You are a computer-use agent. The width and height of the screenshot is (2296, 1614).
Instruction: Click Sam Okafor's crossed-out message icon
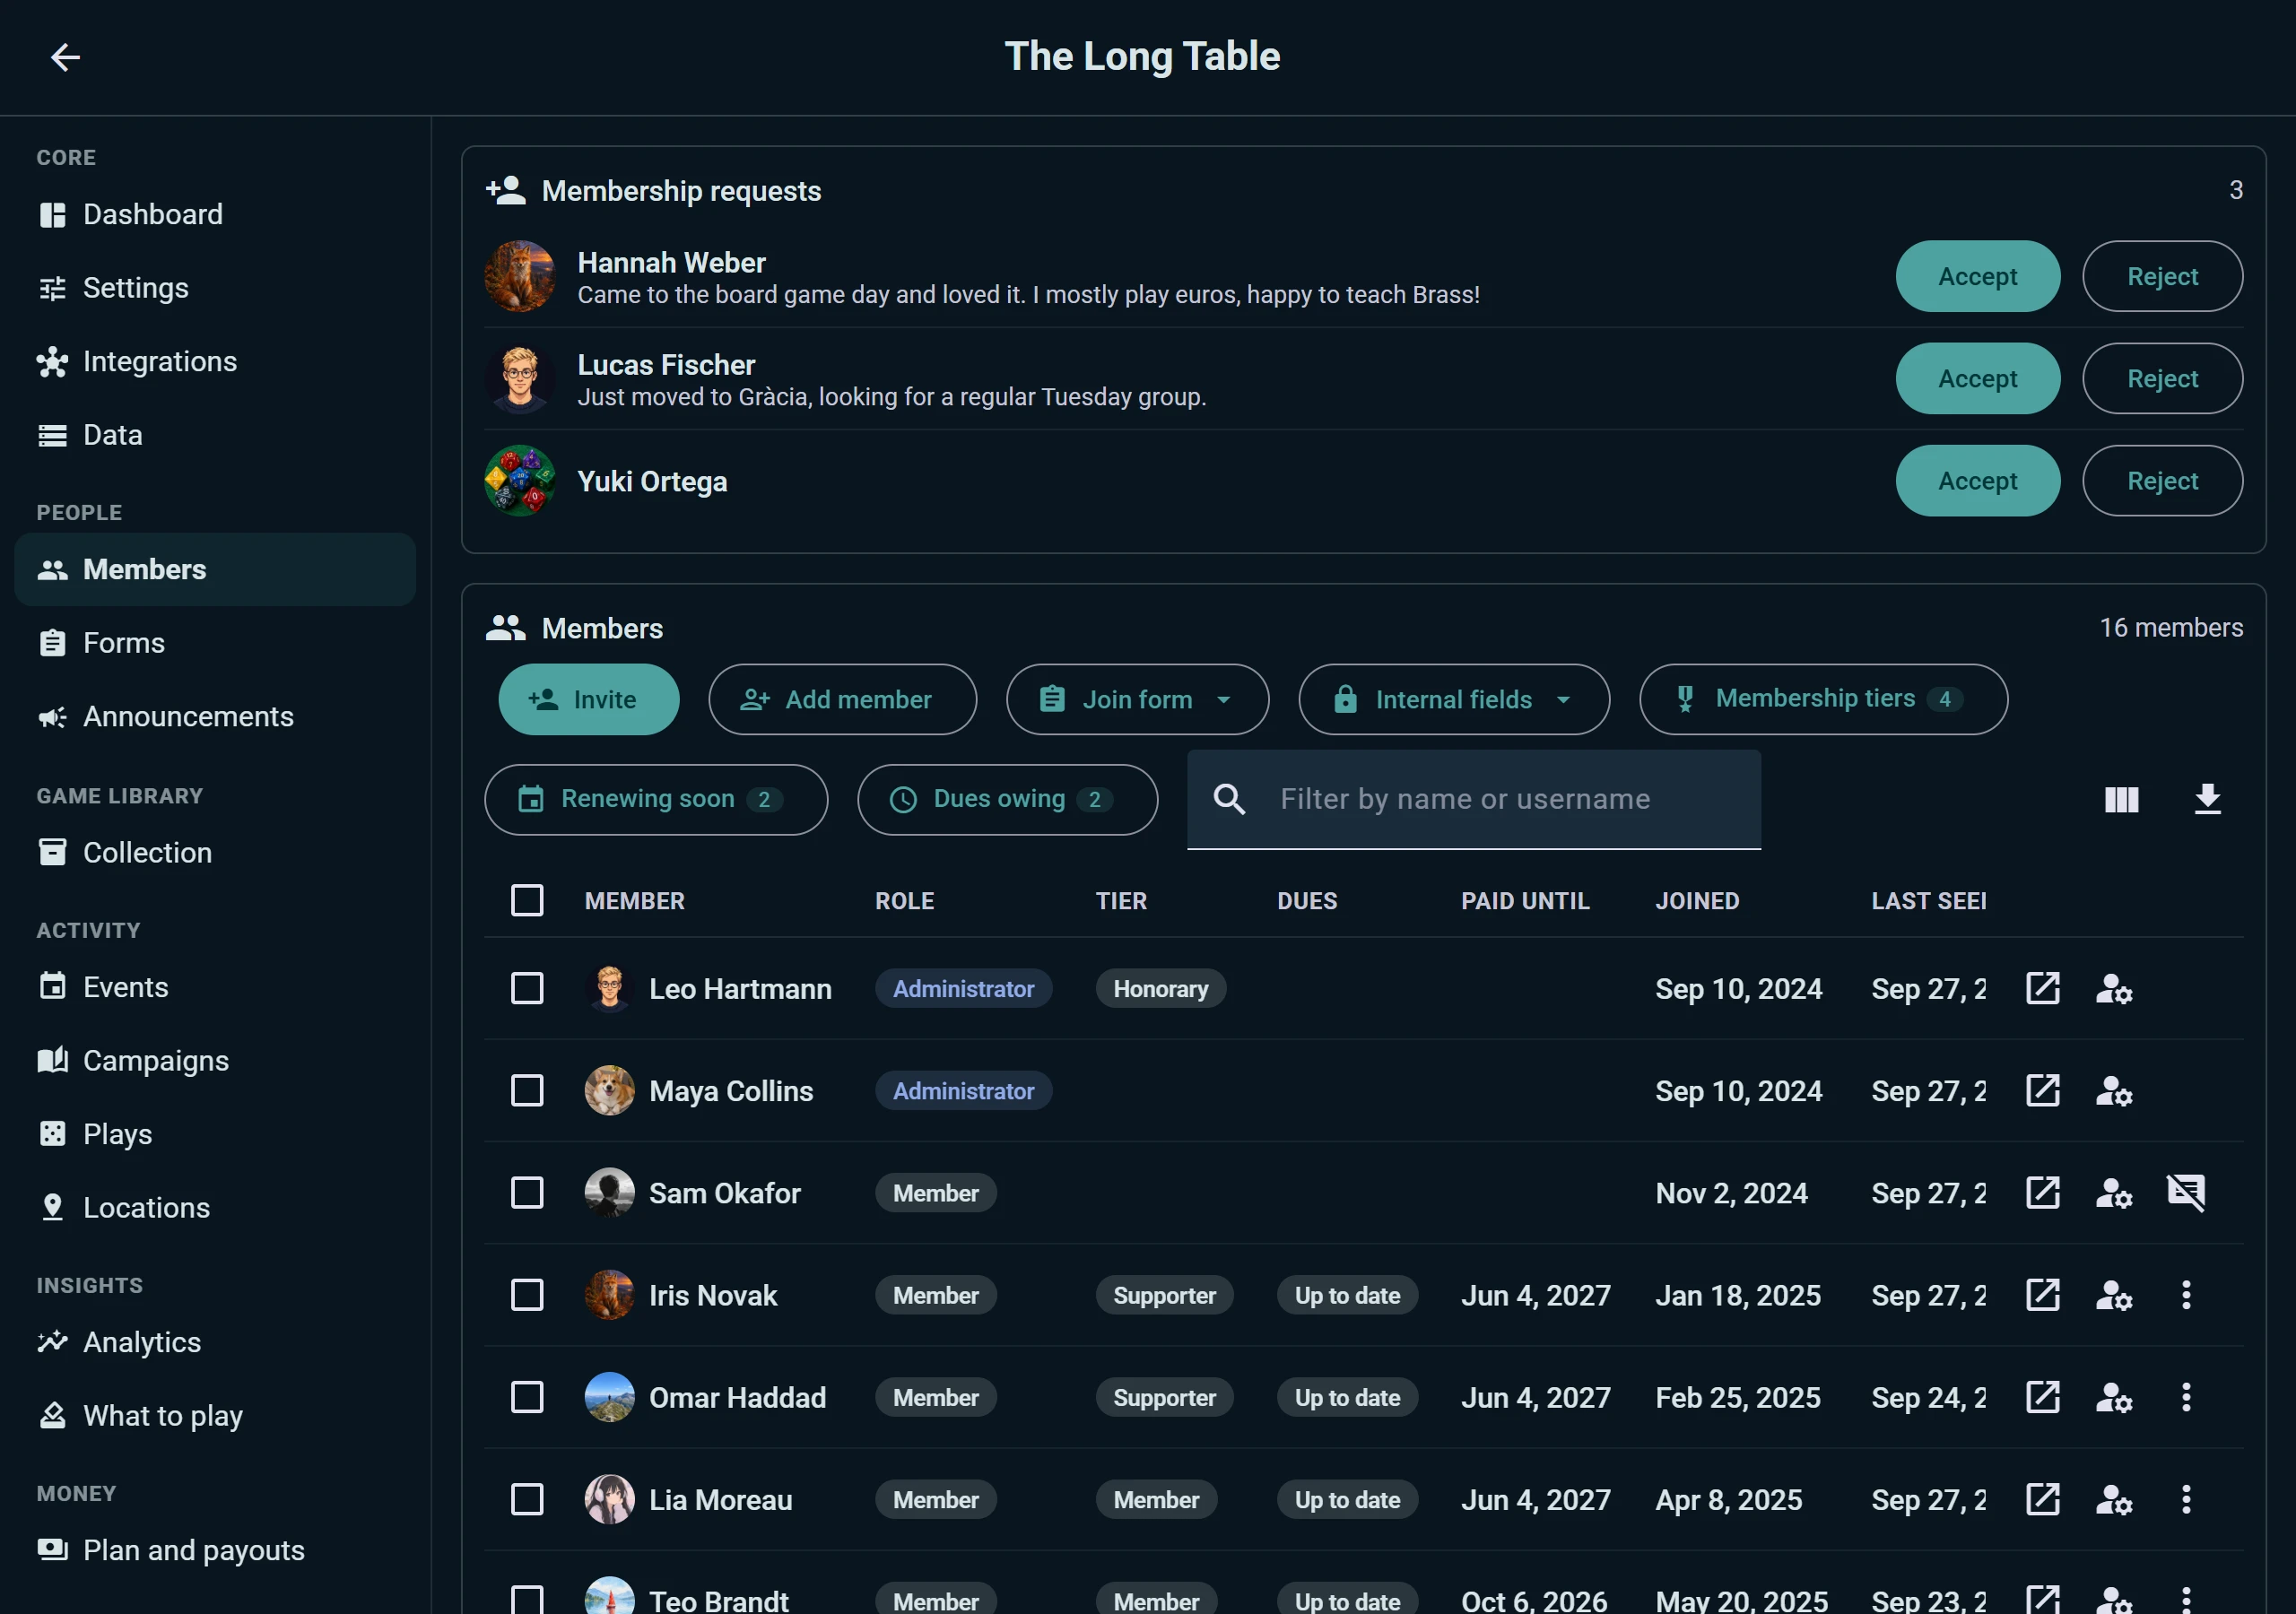(2185, 1192)
